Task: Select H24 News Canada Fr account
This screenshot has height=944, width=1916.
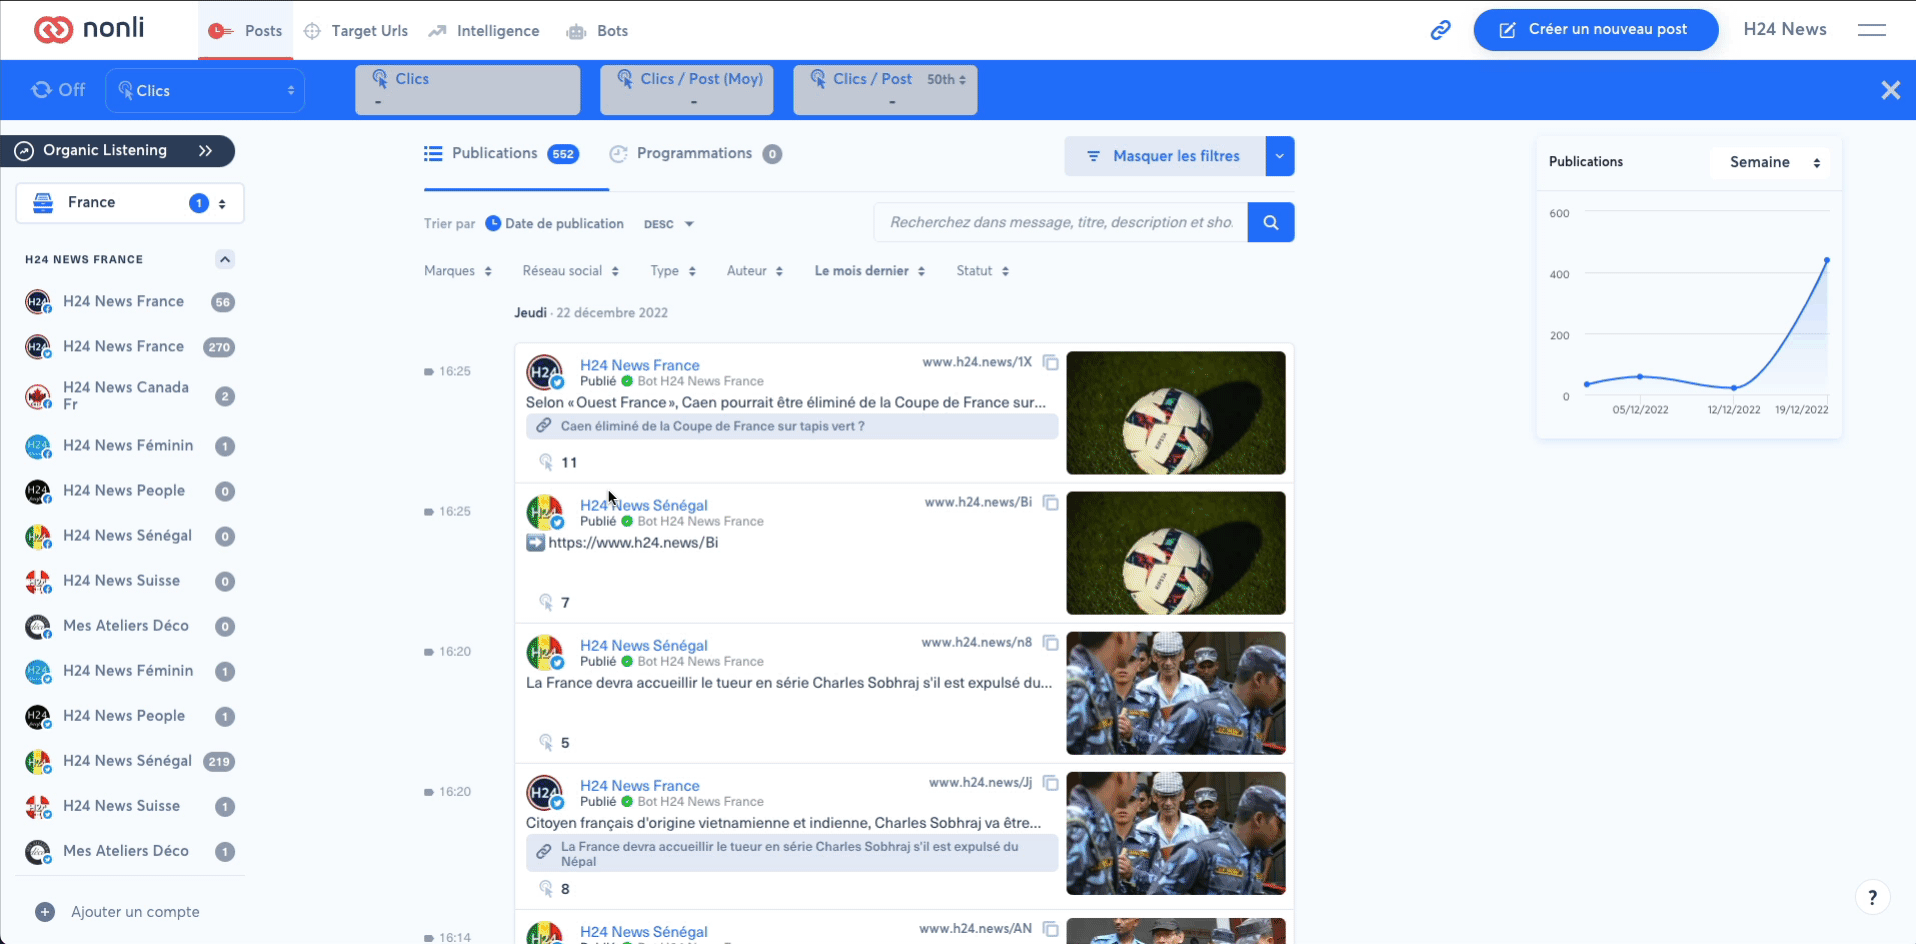Action: (129, 396)
